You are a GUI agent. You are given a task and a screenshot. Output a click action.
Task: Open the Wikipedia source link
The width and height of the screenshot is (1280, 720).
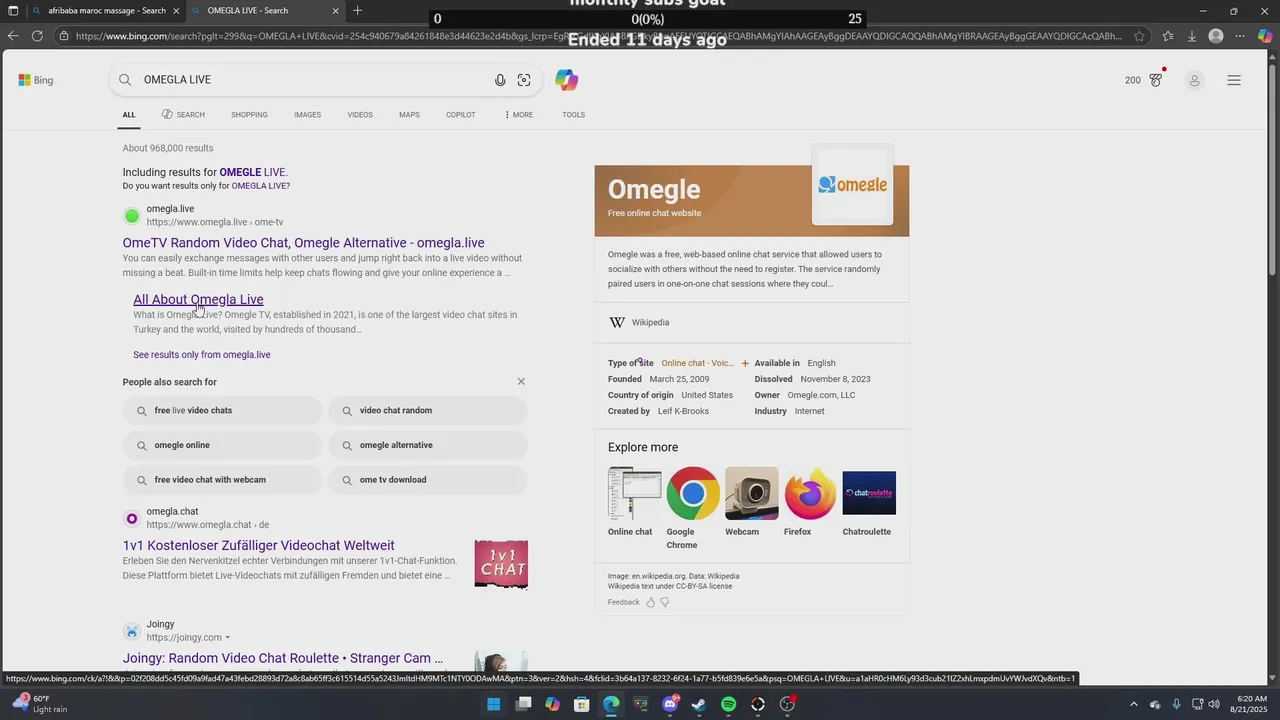[x=650, y=322]
